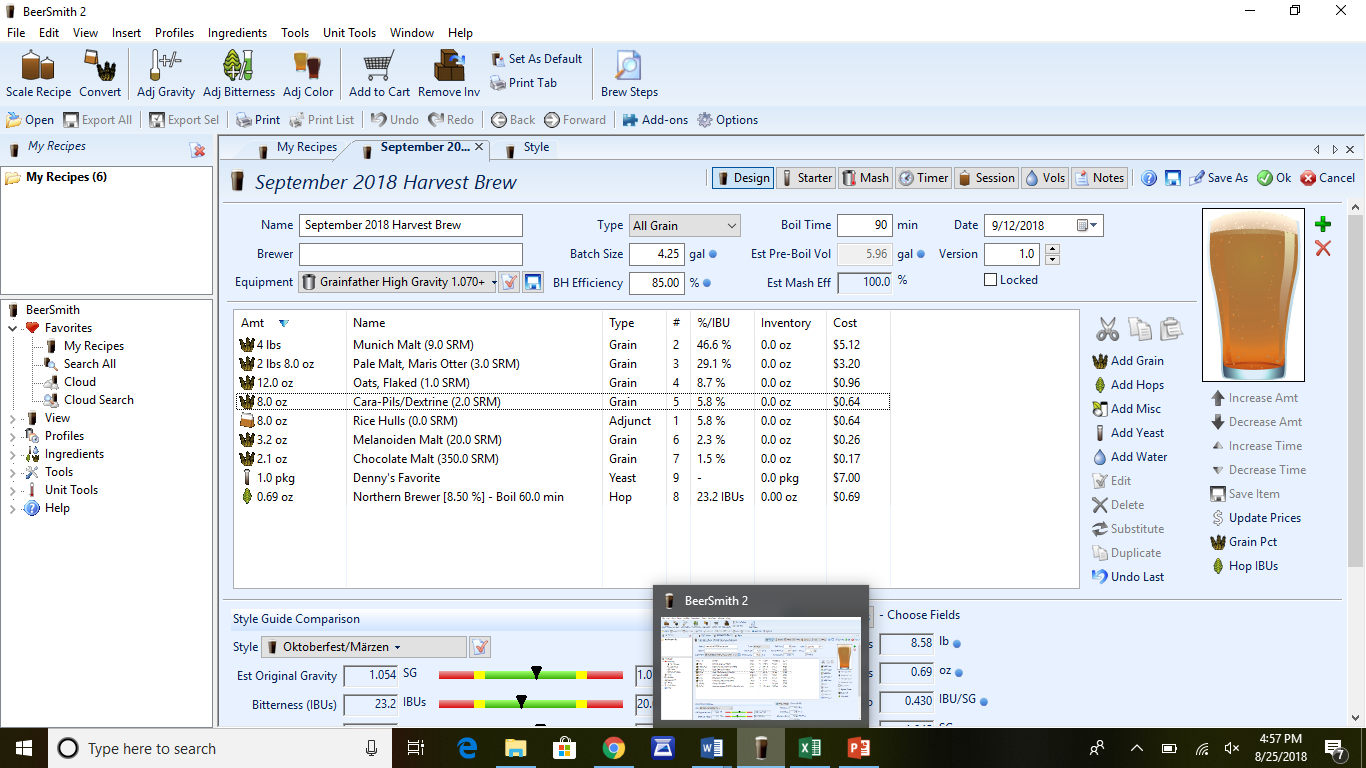Open the Adj Gravity tool
This screenshot has width=1366, height=768.
pyautogui.click(x=166, y=74)
